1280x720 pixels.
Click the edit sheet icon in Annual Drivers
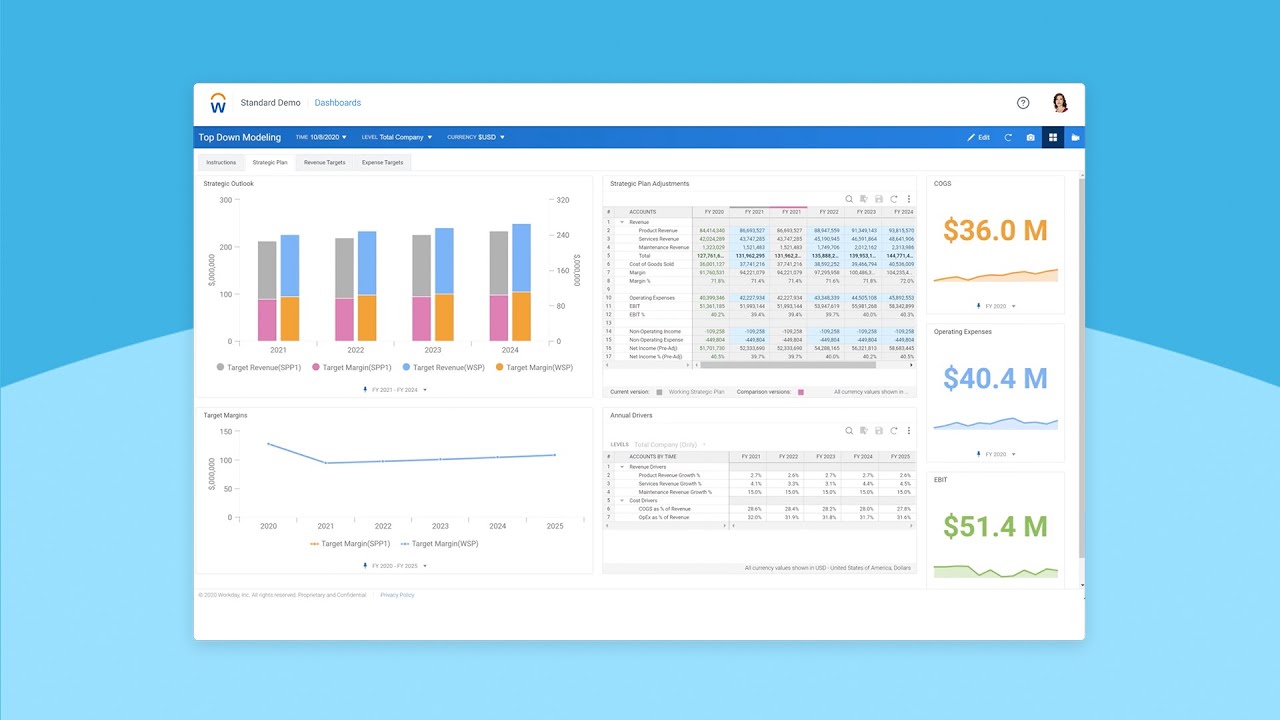point(864,431)
